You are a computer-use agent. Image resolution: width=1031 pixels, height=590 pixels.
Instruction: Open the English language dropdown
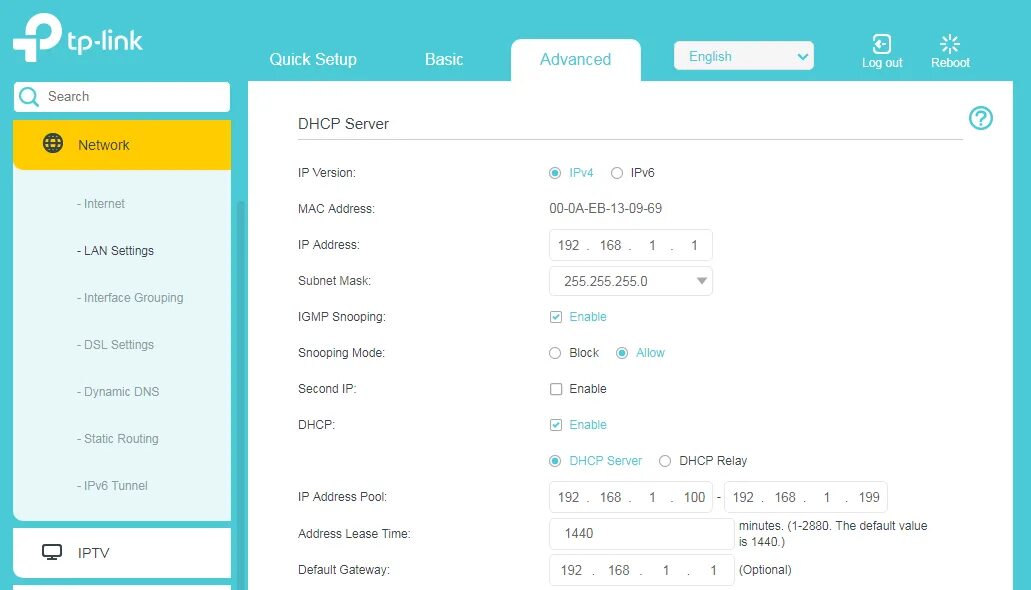(744, 56)
